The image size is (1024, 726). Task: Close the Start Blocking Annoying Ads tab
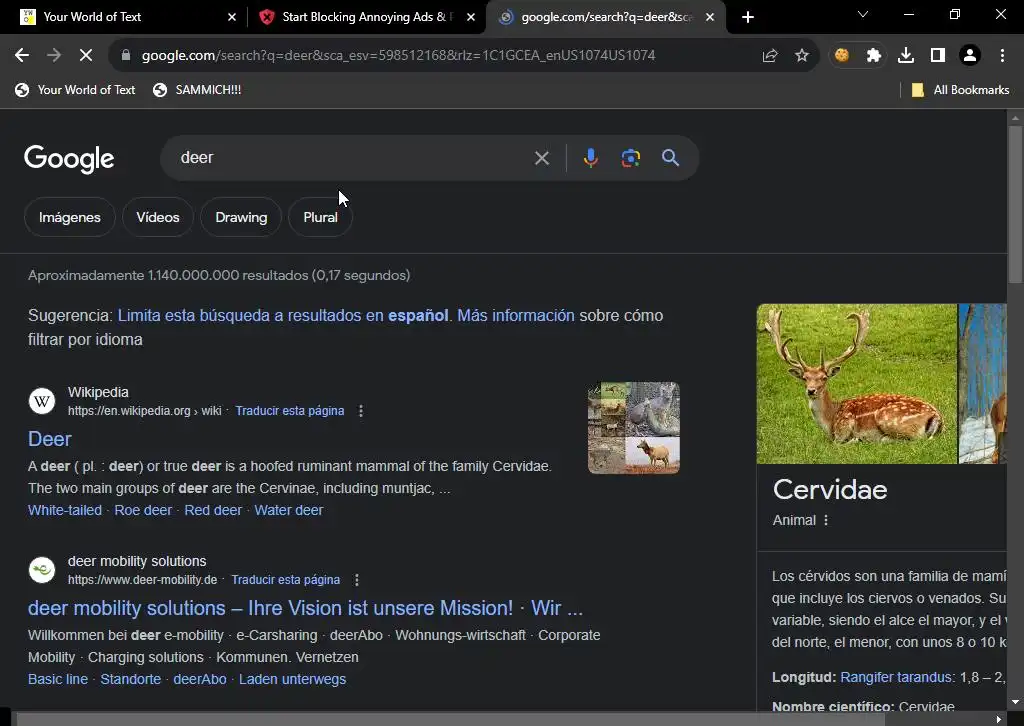471,17
